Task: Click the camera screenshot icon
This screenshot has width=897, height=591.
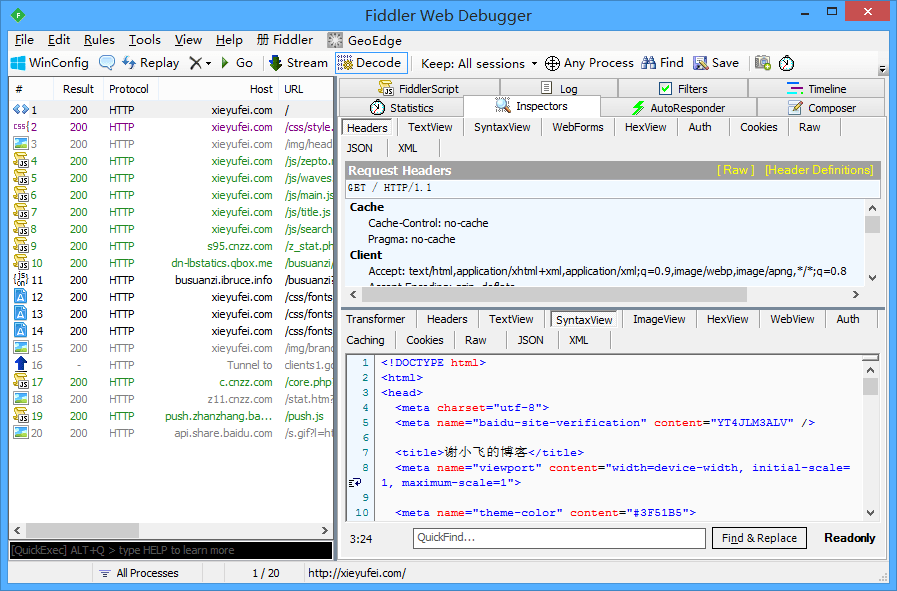Action: coord(763,63)
